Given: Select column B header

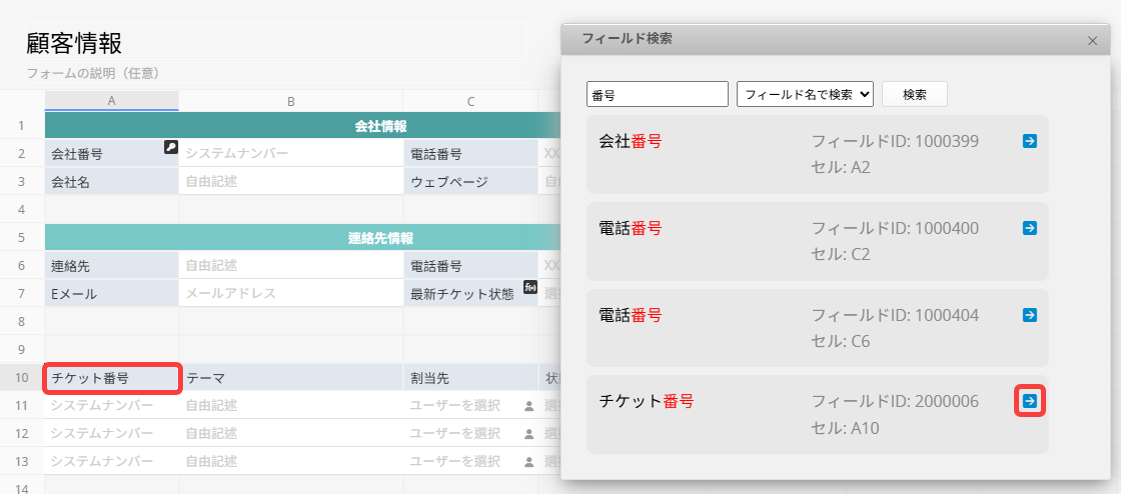Looking at the screenshot, I should (x=290, y=101).
